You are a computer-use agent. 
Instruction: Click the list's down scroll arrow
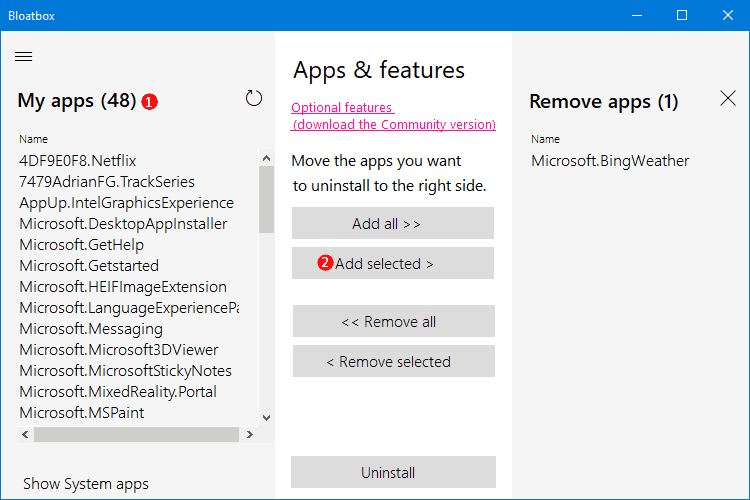[266, 418]
